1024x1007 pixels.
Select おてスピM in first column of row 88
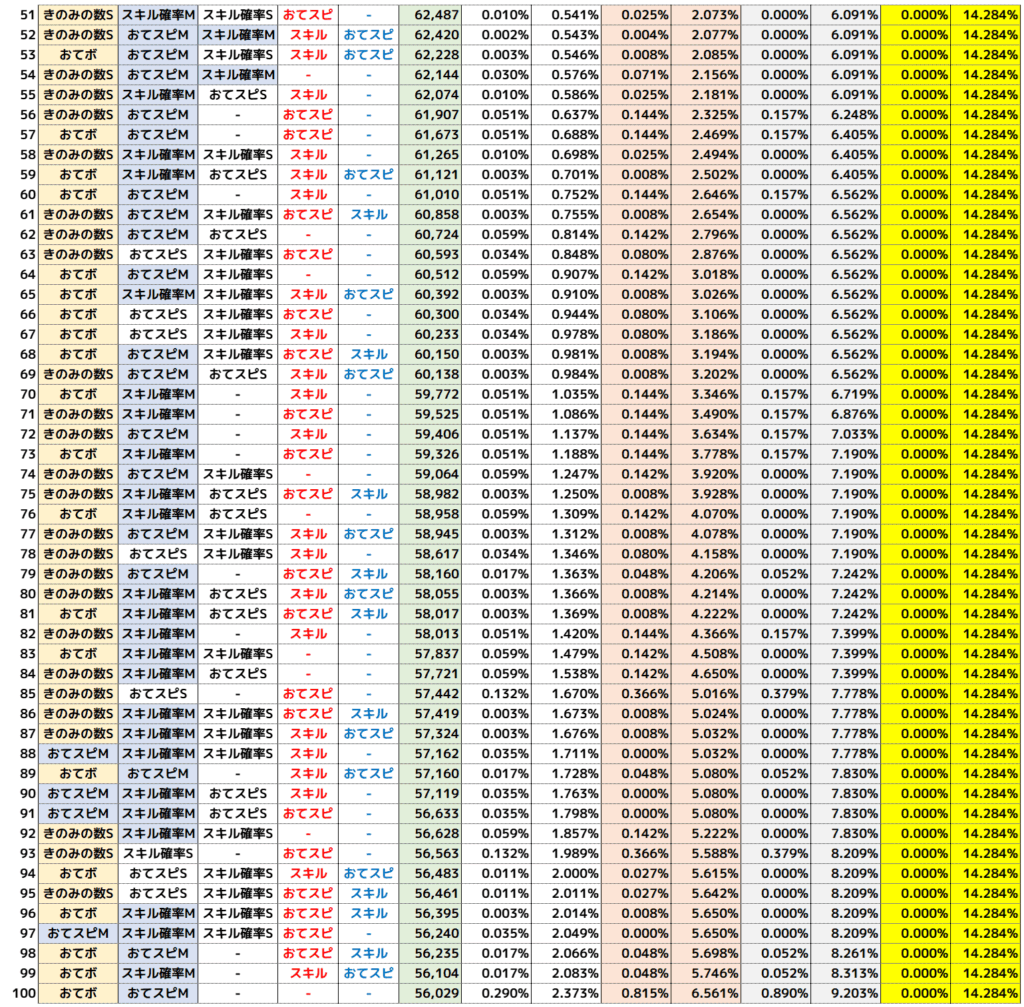pos(78,754)
